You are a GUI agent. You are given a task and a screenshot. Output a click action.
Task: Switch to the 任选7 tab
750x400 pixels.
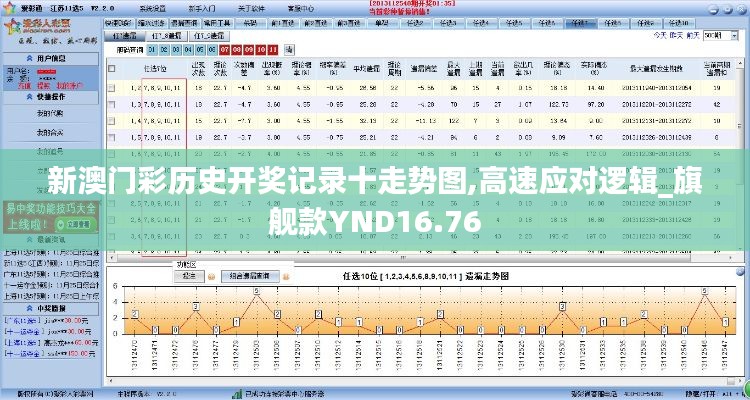(x=578, y=23)
